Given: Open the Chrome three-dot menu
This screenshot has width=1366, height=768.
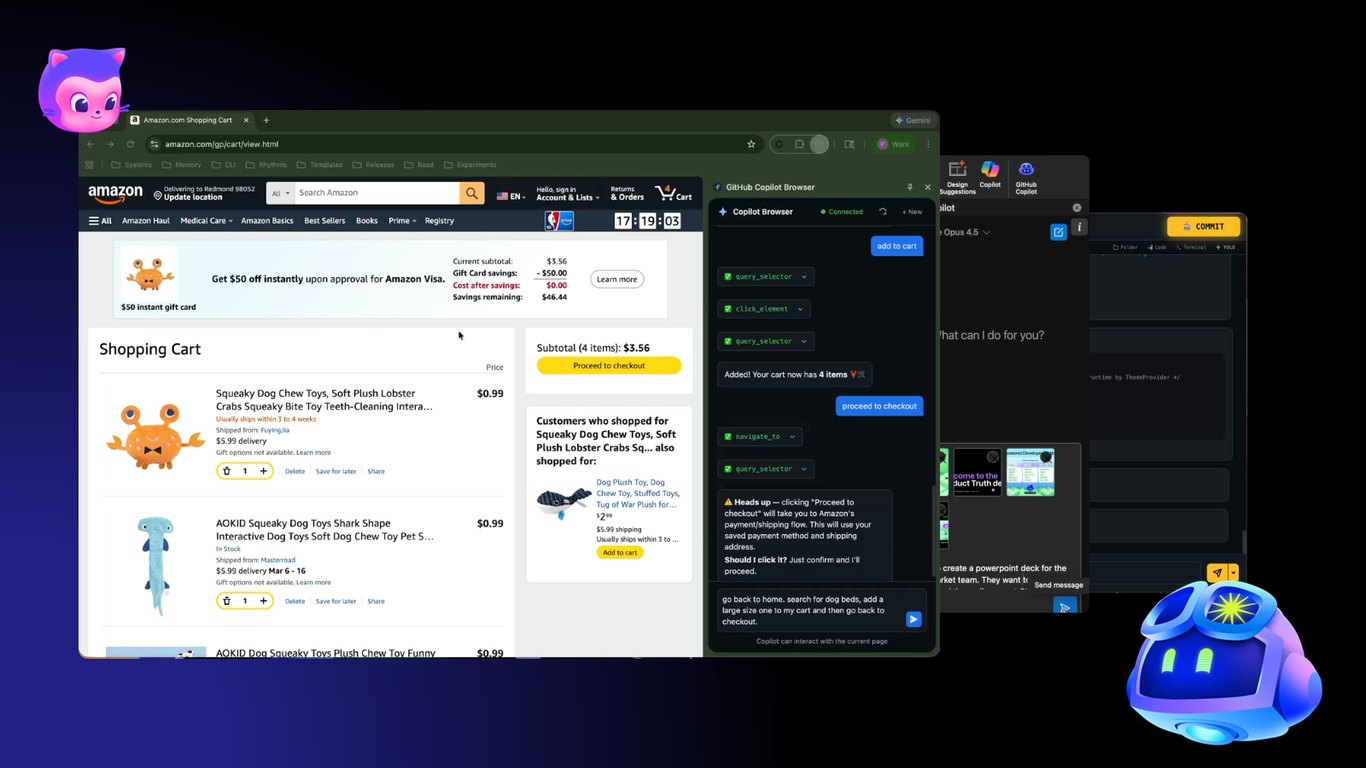Looking at the screenshot, I should click(x=928, y=144).
